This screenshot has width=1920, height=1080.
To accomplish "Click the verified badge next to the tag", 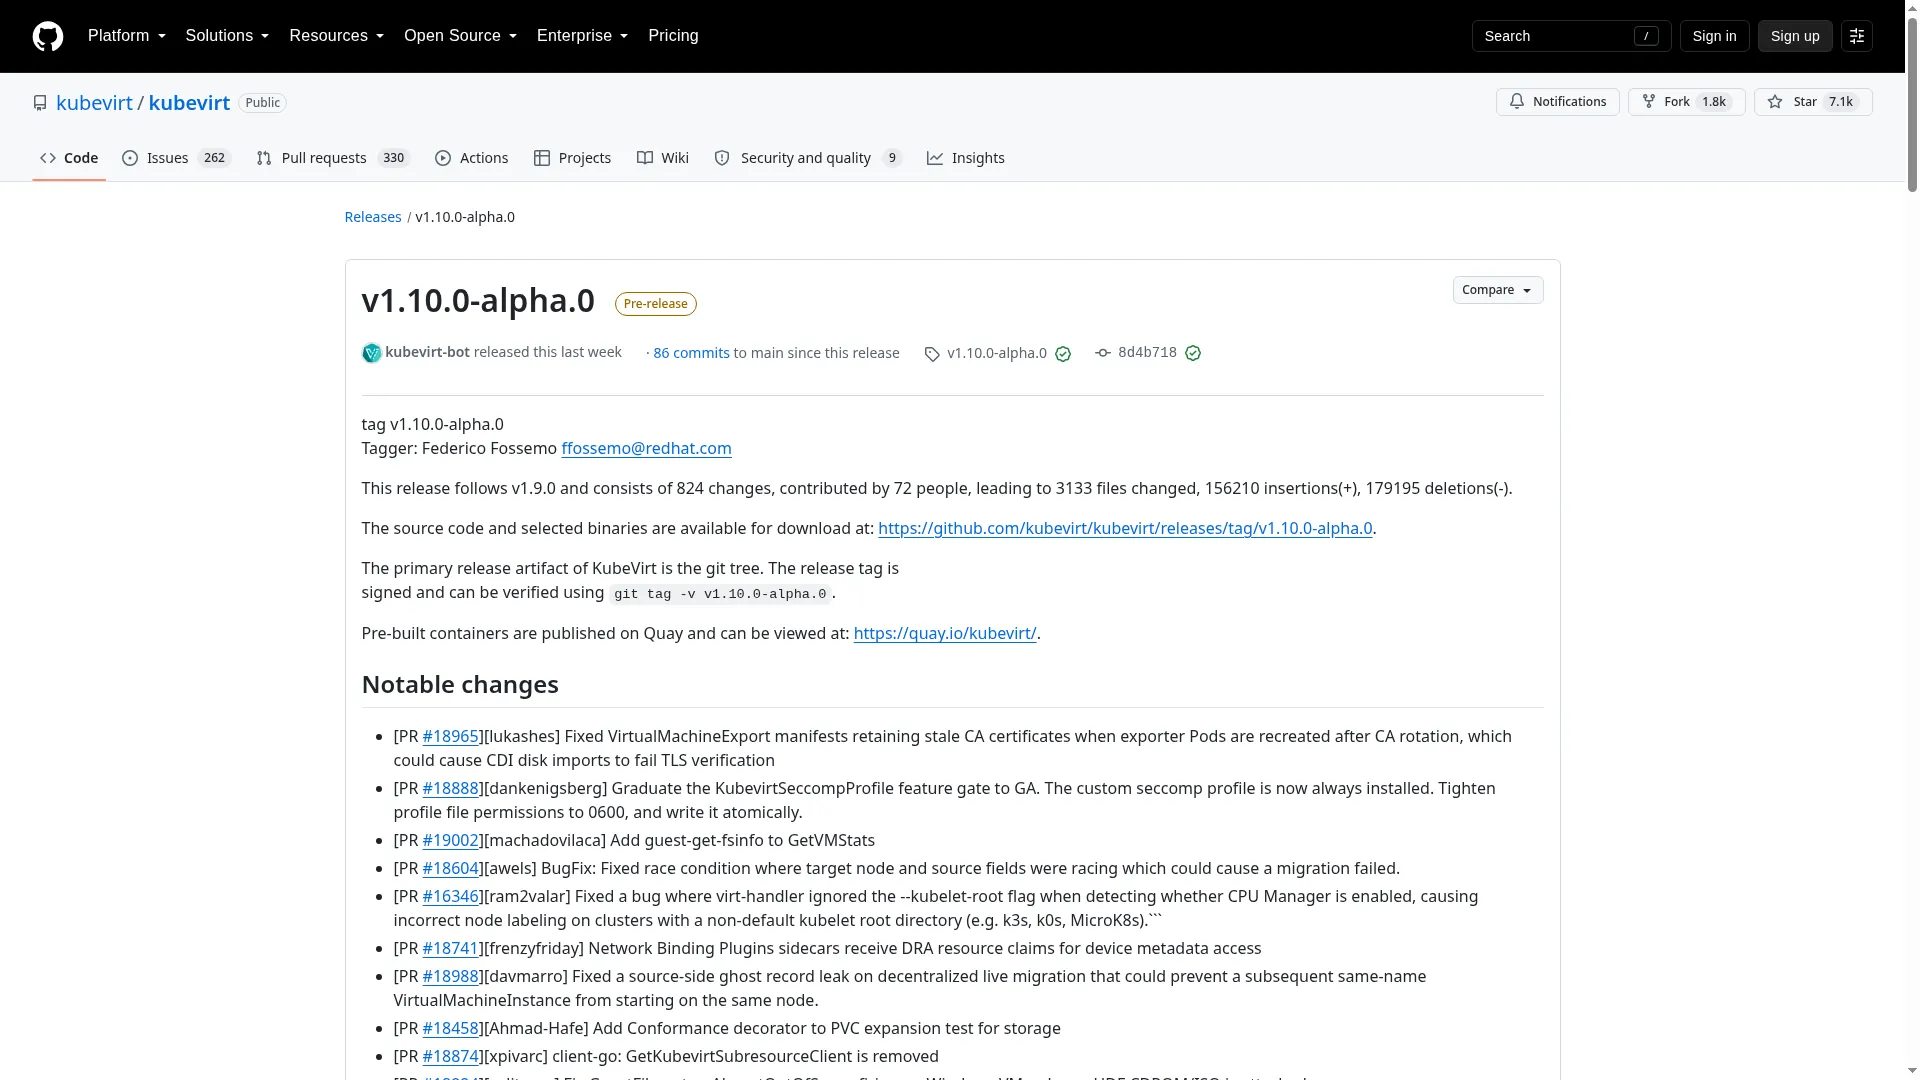I will pyautogui.click(x=1063, y=354).
